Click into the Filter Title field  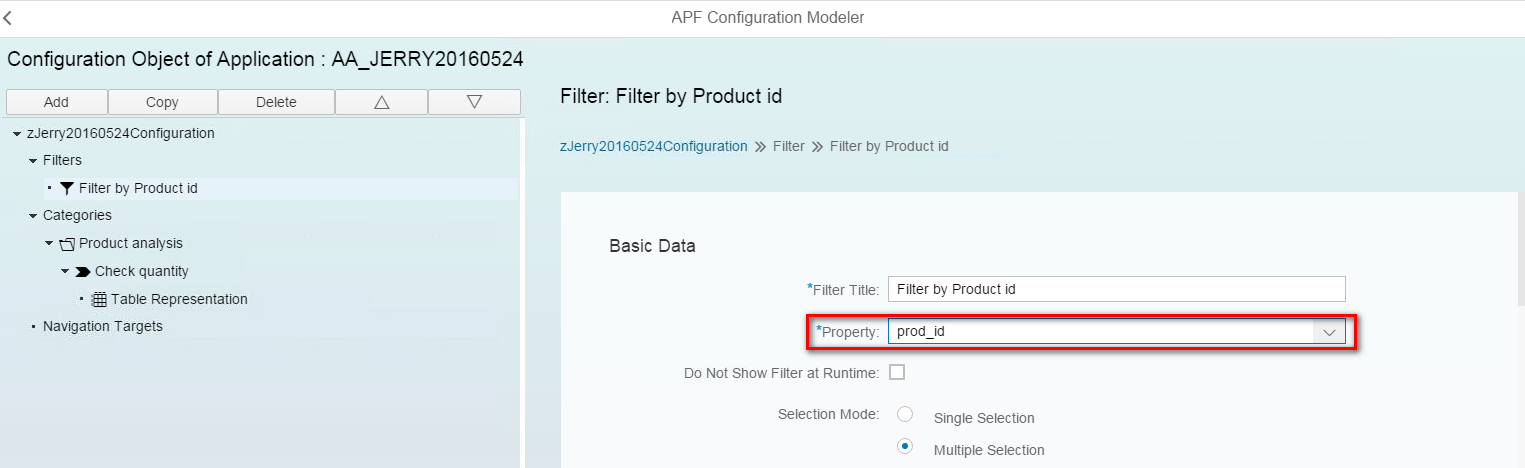click(x=1116, y=289)
